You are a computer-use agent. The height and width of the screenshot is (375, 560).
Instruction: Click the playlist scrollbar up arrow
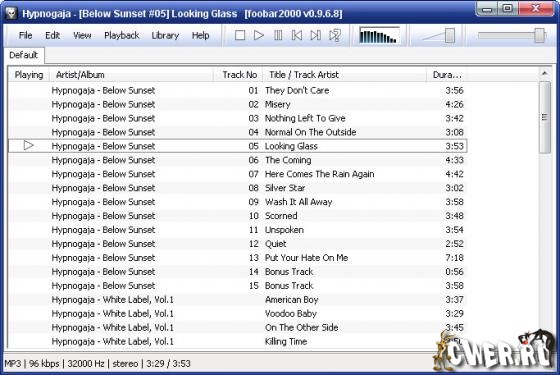(x=545, y=73)
